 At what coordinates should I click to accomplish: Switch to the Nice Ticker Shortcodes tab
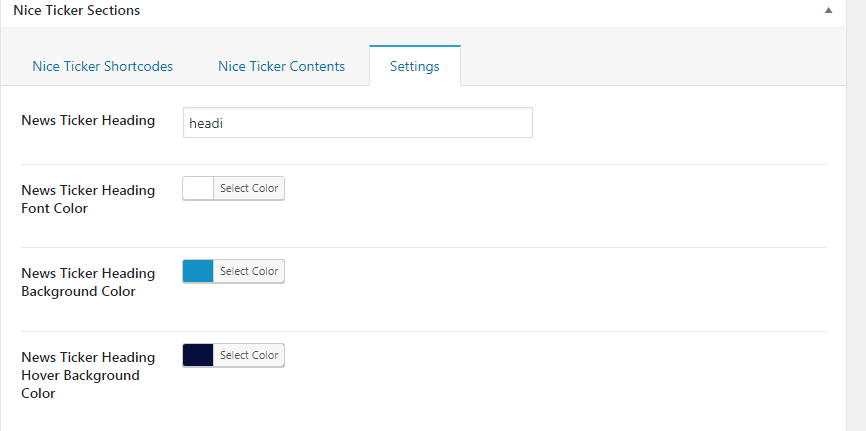pos(102,66)
